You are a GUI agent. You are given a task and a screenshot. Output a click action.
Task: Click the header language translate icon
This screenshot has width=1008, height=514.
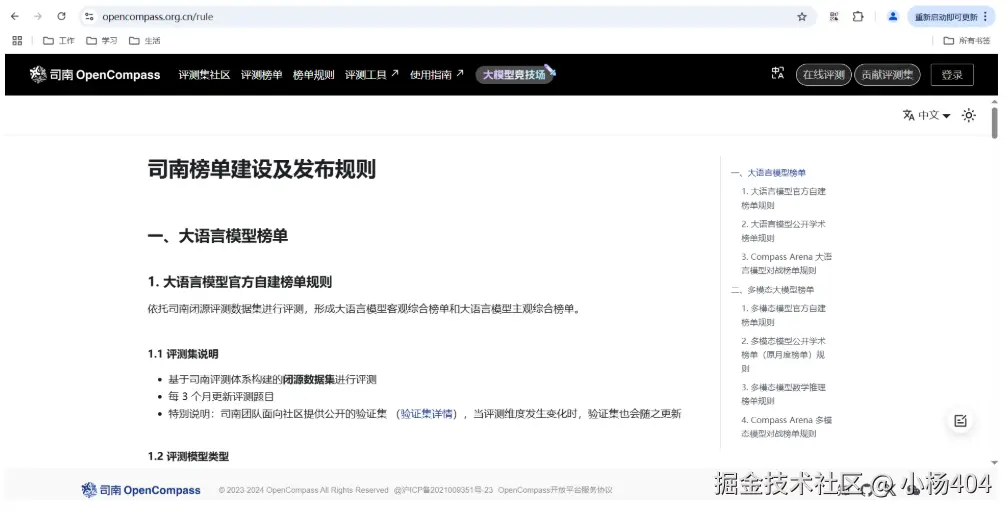tap(778, 74)
